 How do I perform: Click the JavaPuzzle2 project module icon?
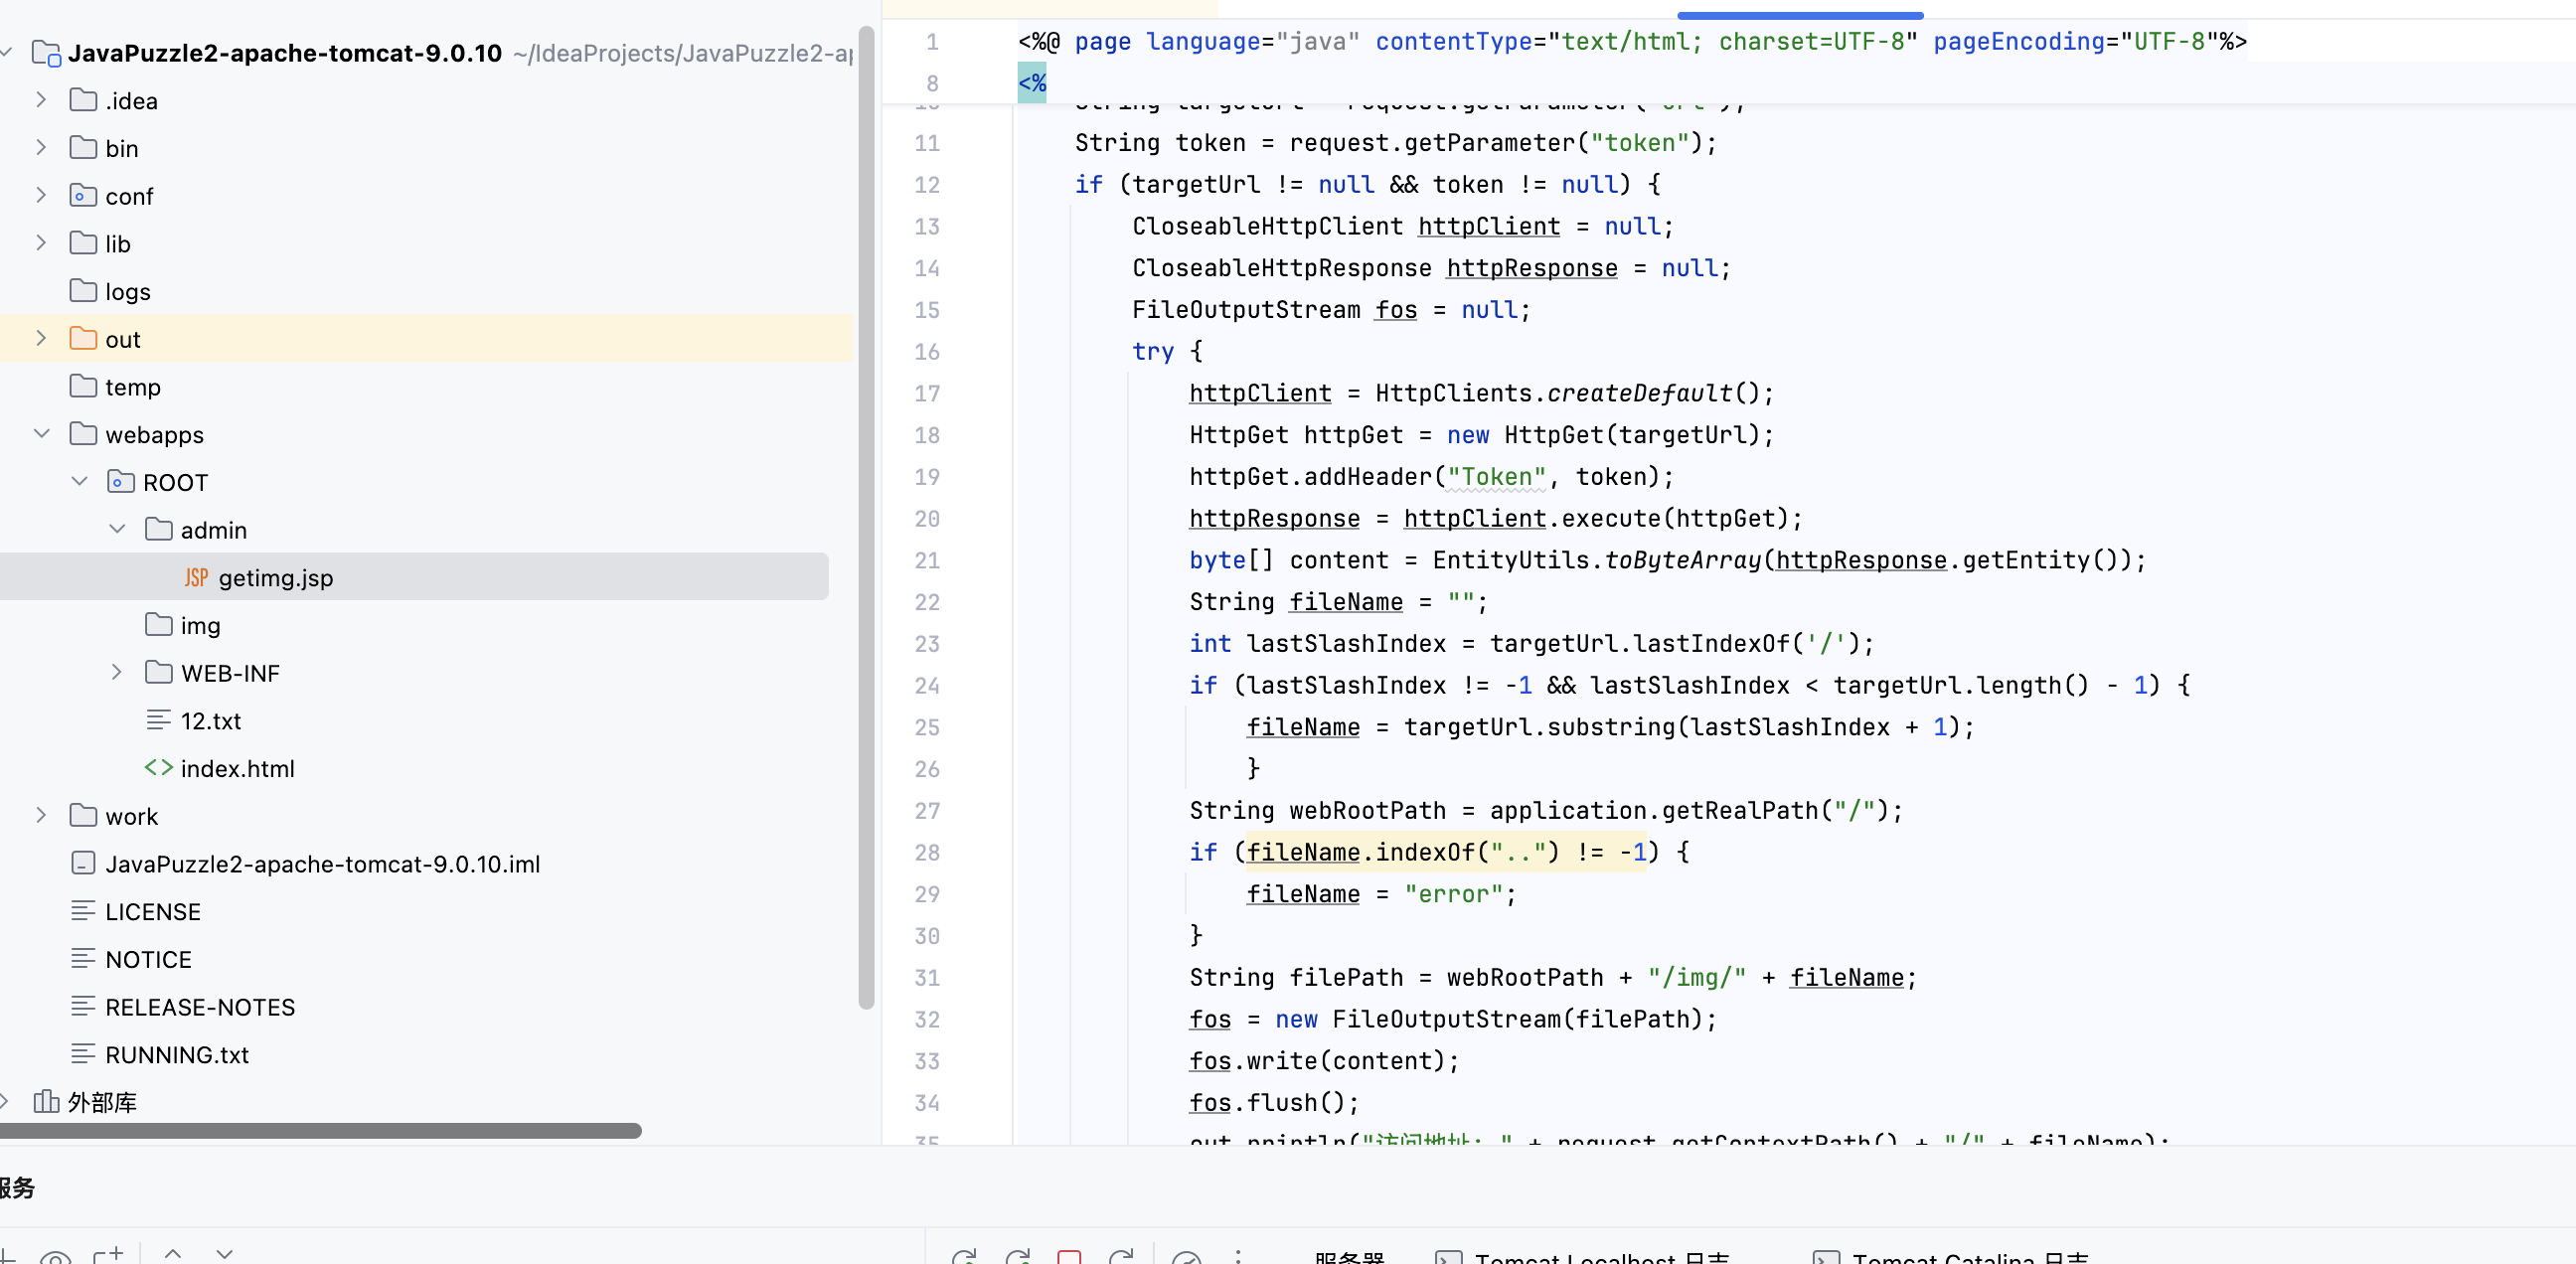click(46, 52)
